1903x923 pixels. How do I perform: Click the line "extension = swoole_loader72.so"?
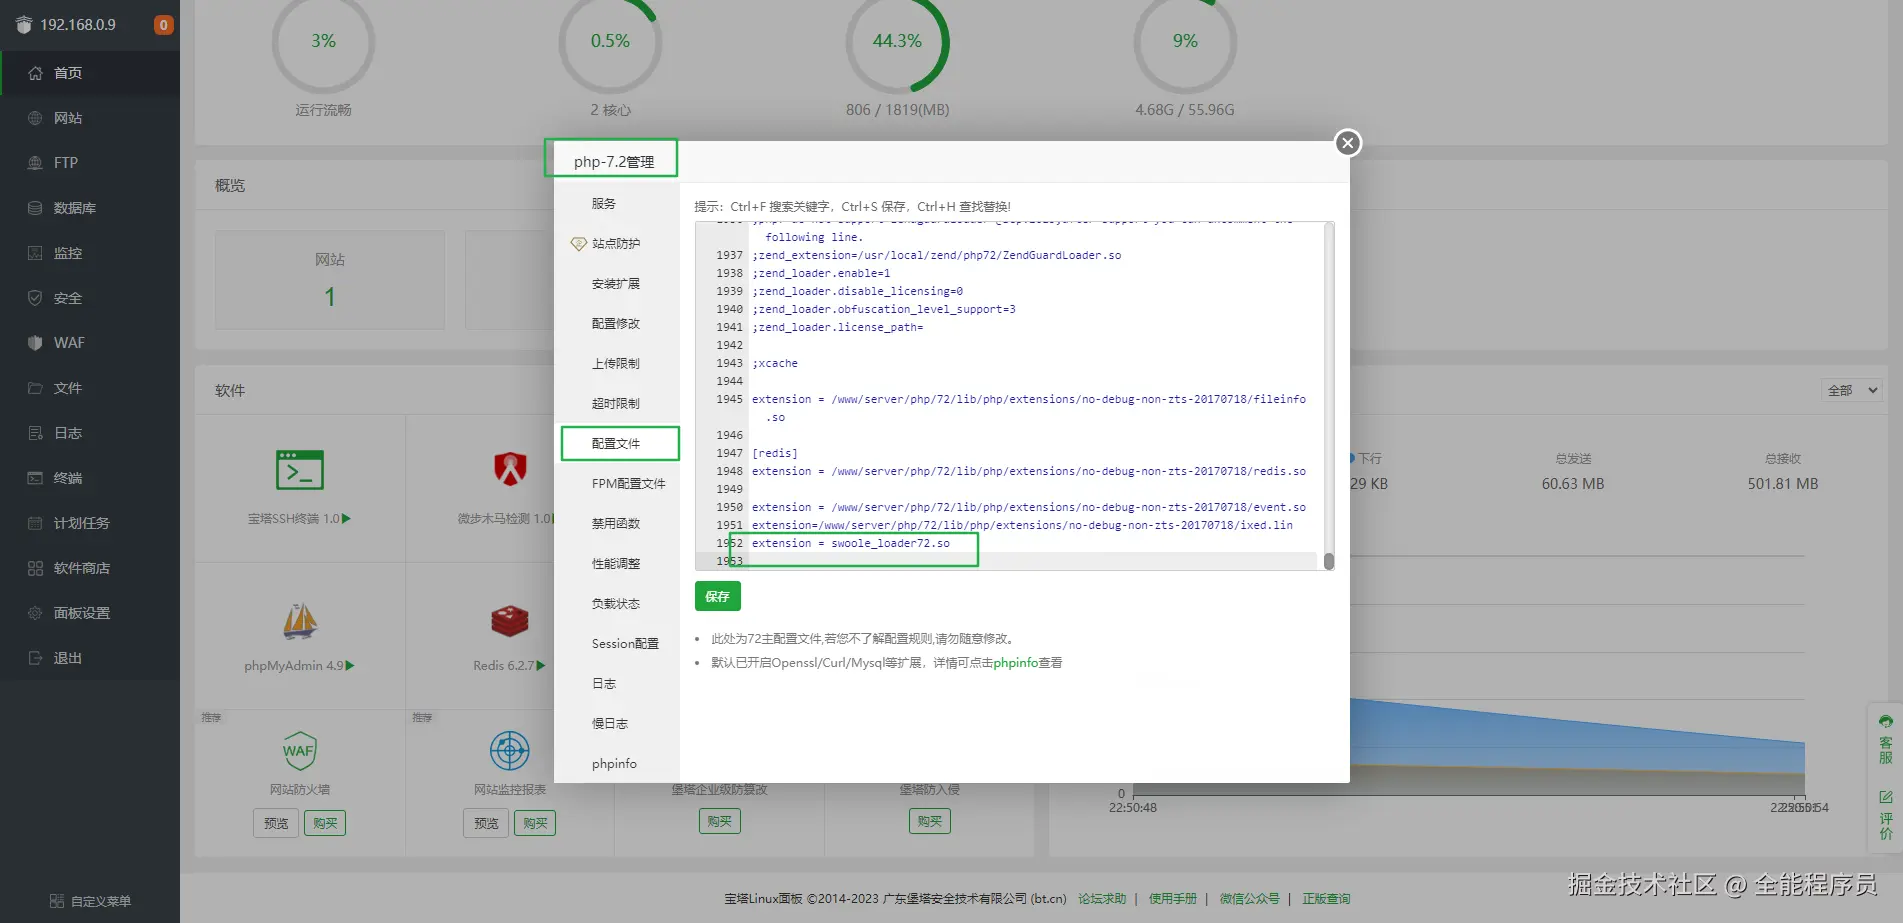pyautogui.click(x=851, y=544)
